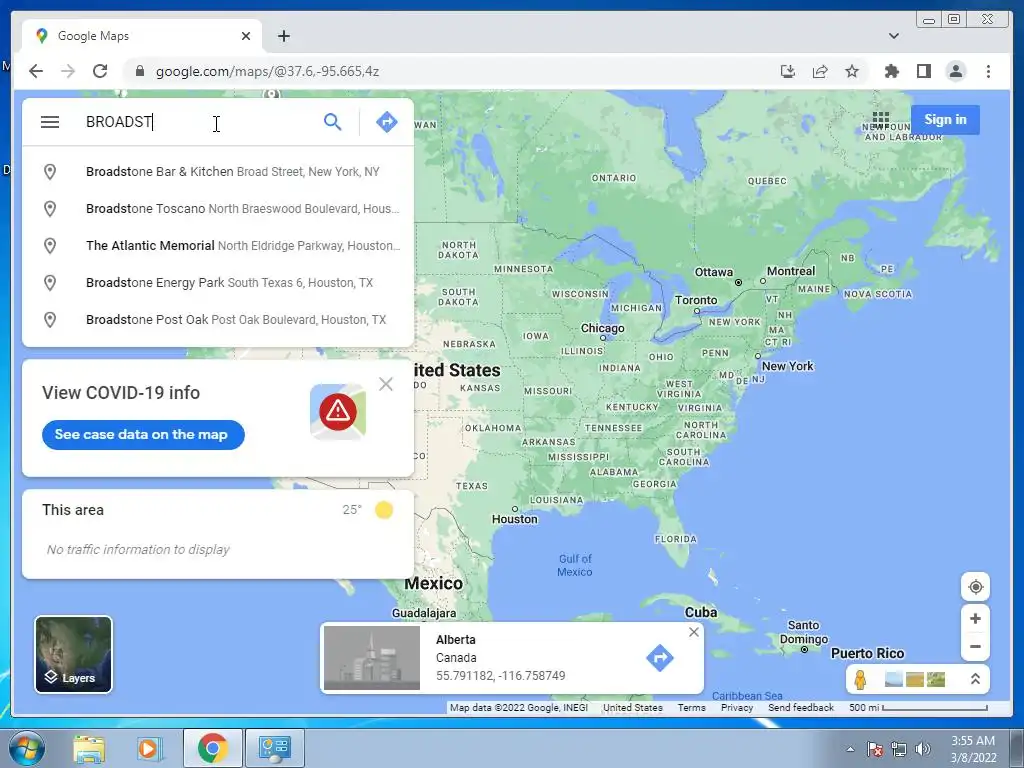Bookmark this tab with the star
Image resolution: width=1024 pixels, height=768 pixels.
click(852, 71)
